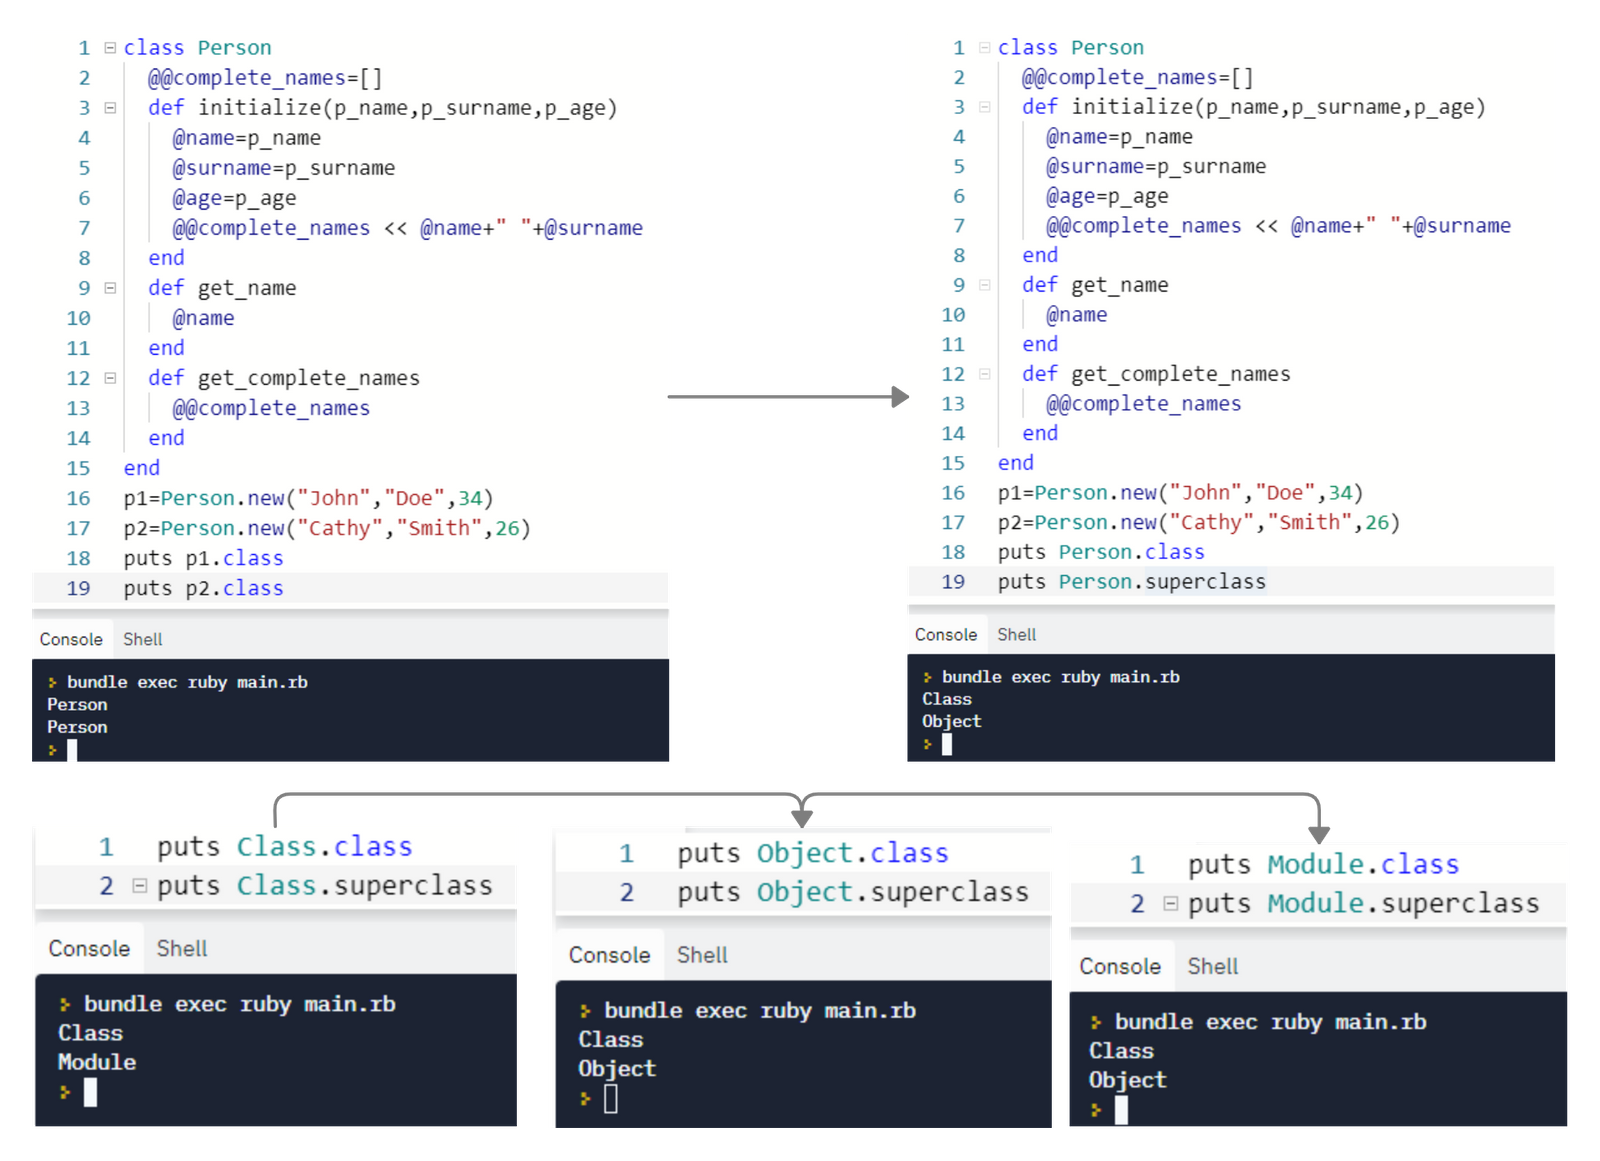Viewport: 1600px width, 1161px height.
Task: Open Shell tab under the puts p2.class editor
Action: tap(142, 639)
